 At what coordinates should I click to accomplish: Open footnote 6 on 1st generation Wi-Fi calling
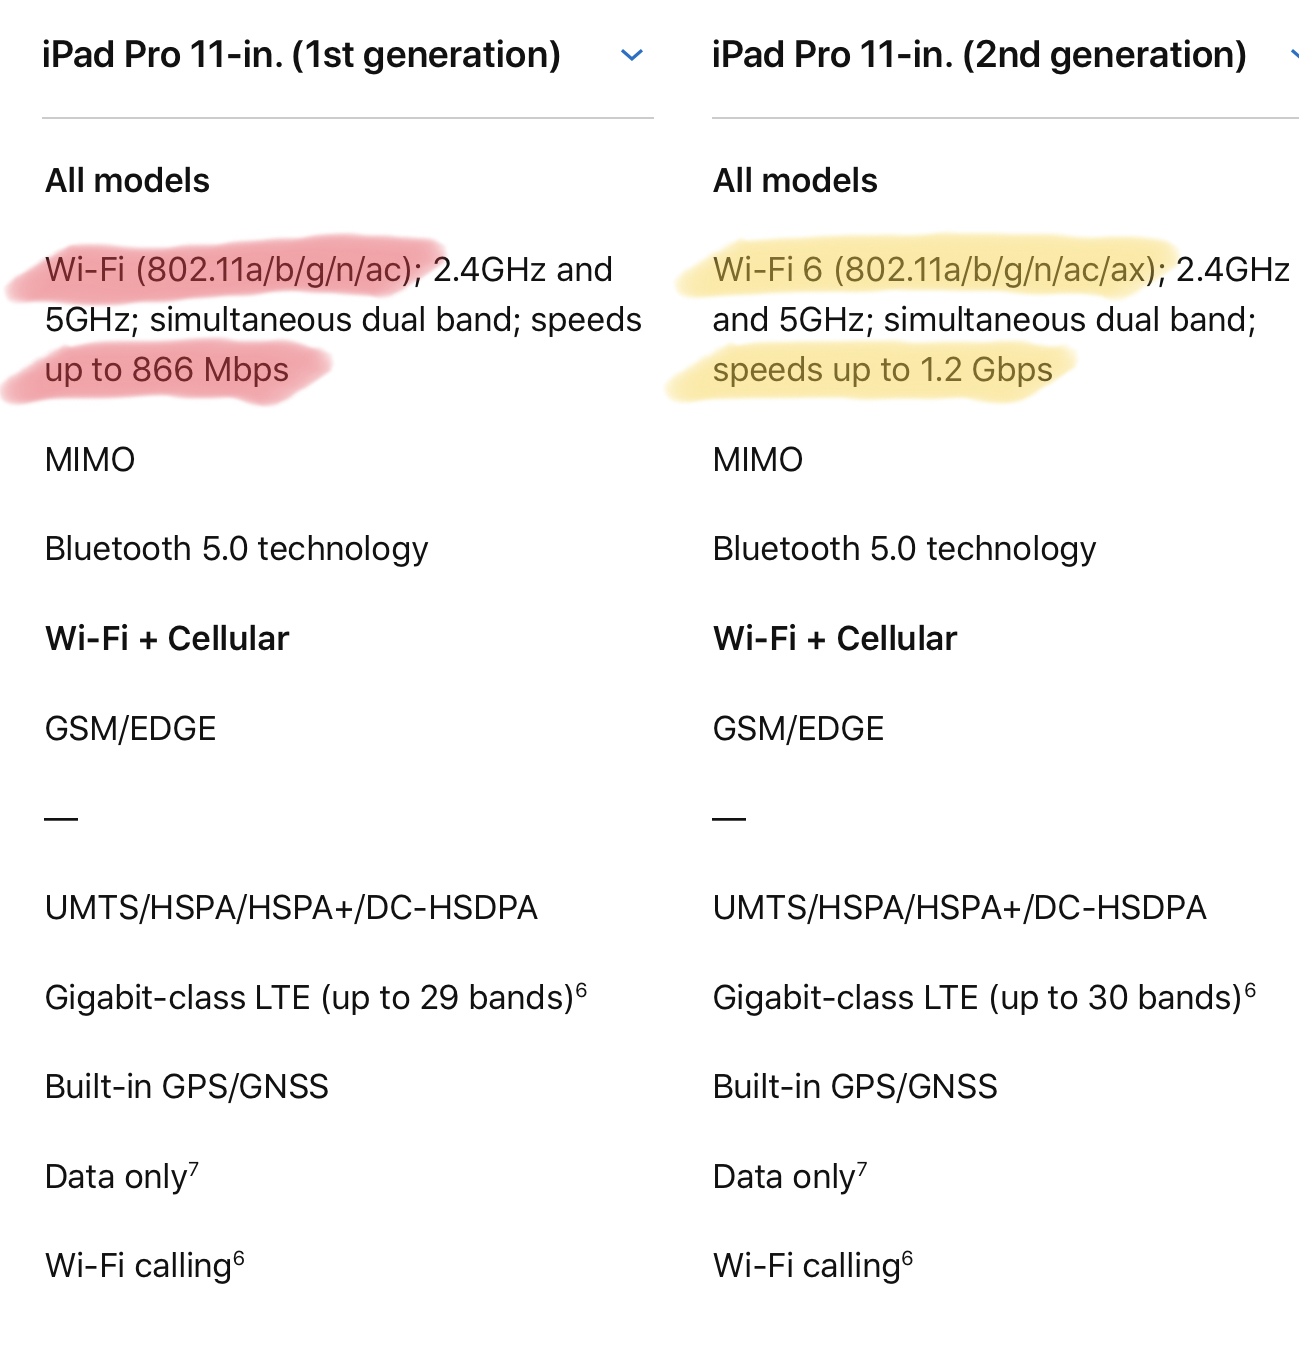pos(239,1258)
